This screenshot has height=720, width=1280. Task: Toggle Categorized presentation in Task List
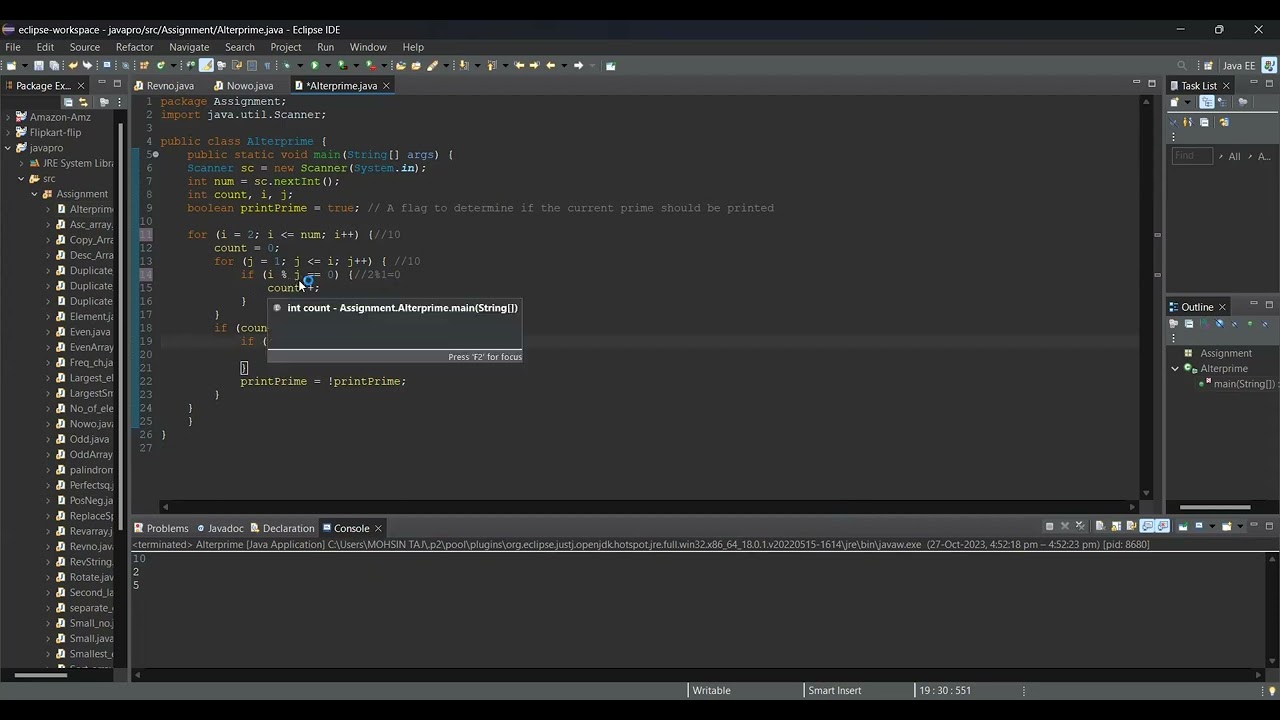click(1206, 102)
